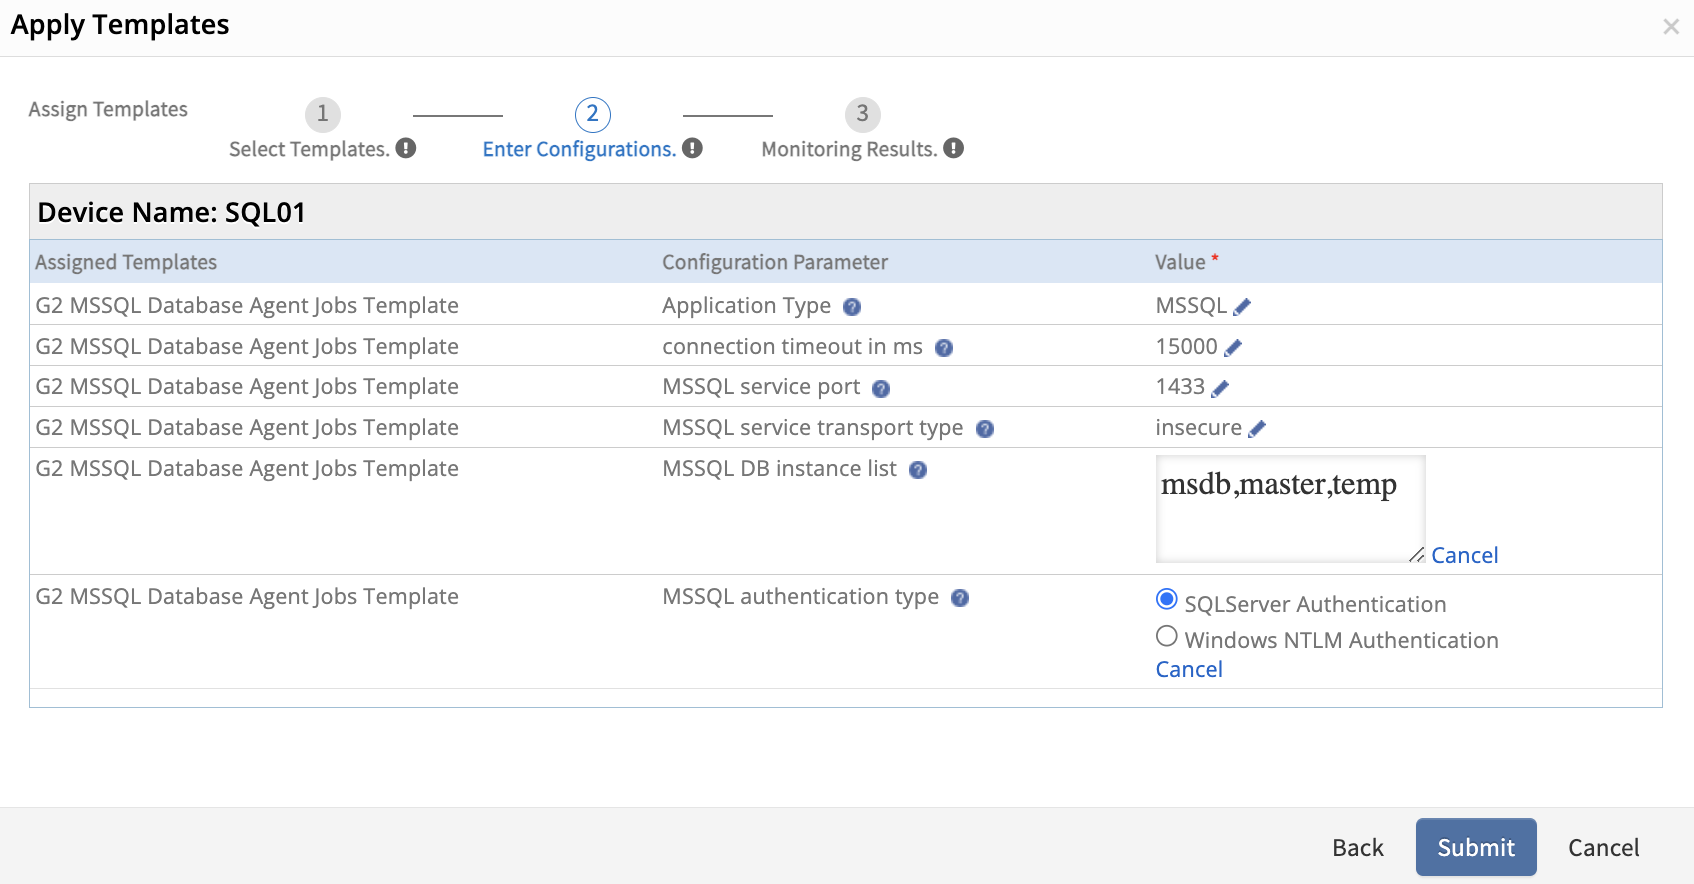Show help for MSSQL DB instance list

[918, 470]
